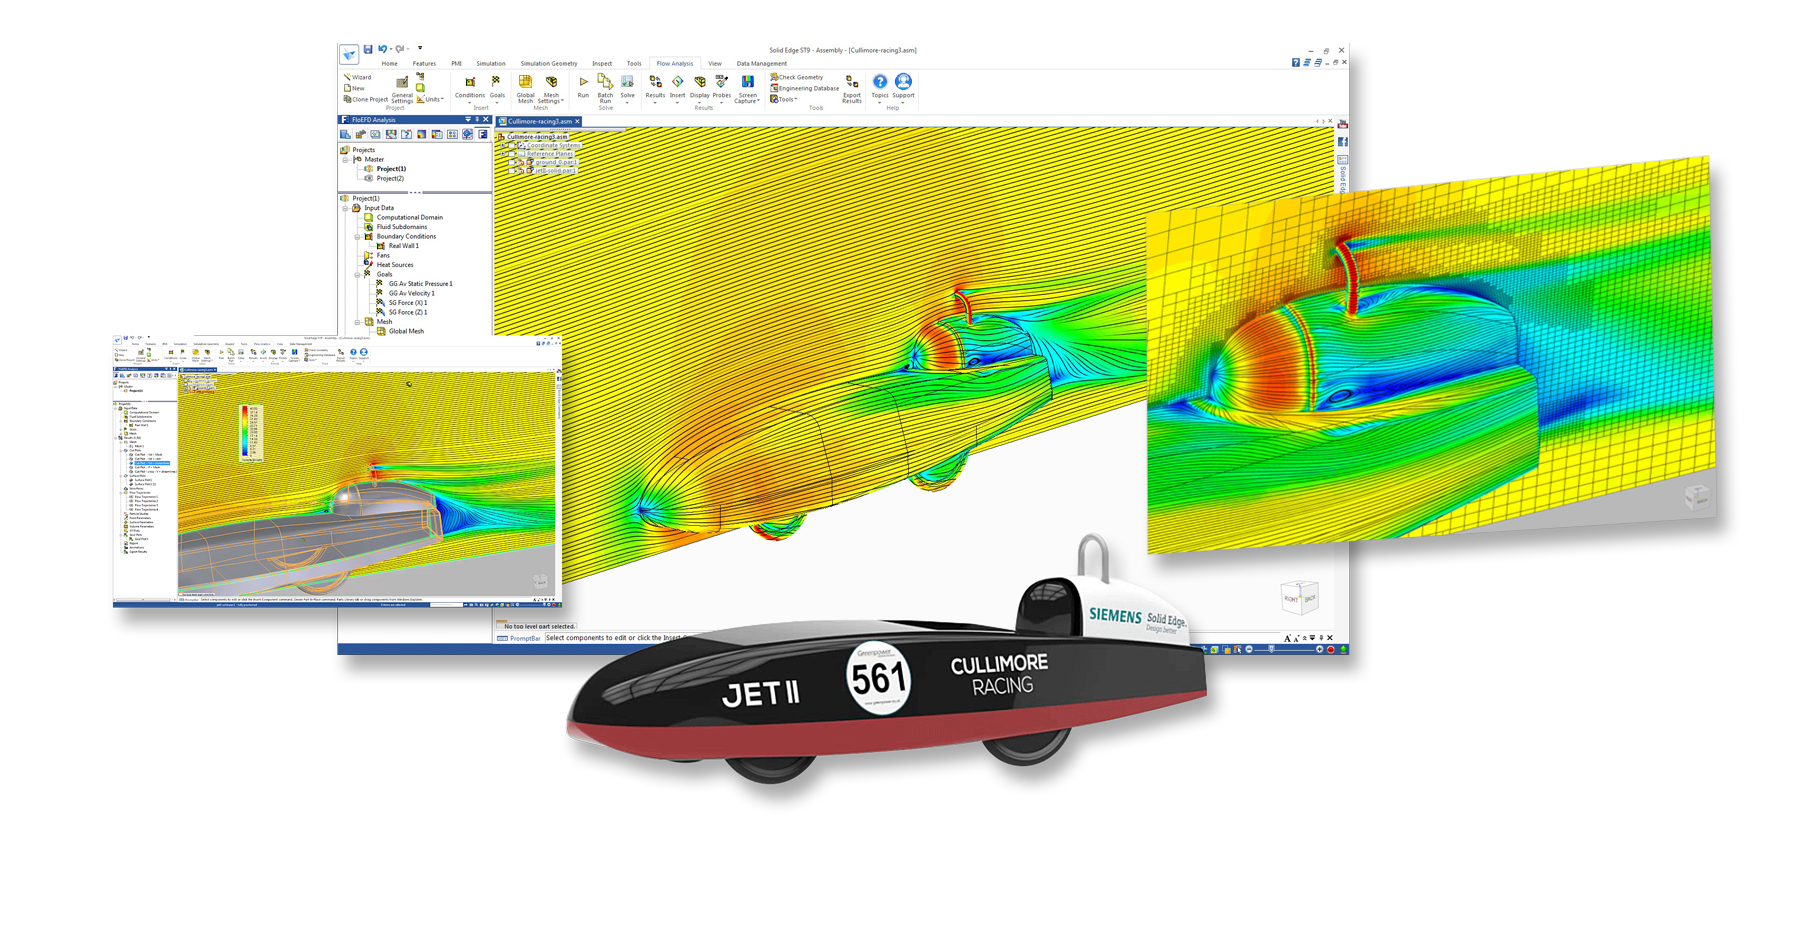Collapse the Goals tree node
The height and width of the screenshot is (925, 1800).
coord(357,274)
